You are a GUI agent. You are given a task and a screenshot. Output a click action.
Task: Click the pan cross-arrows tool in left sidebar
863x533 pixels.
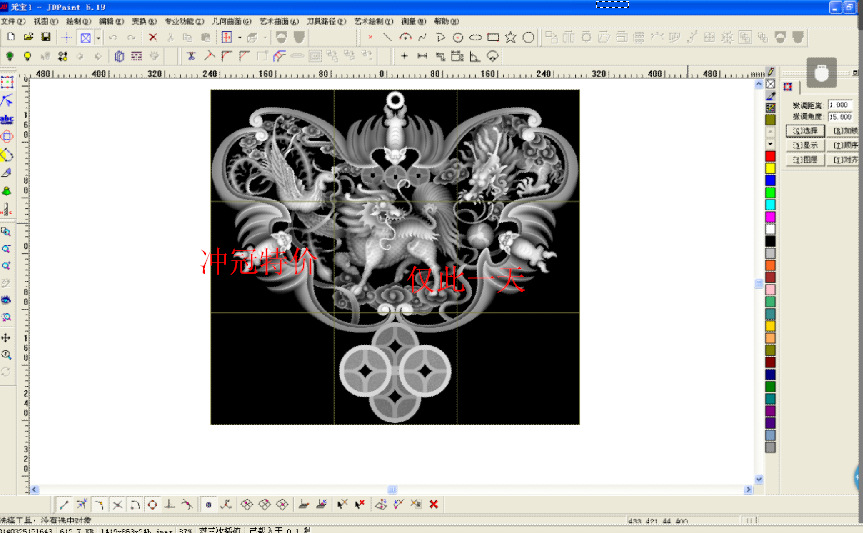point(6,338)
